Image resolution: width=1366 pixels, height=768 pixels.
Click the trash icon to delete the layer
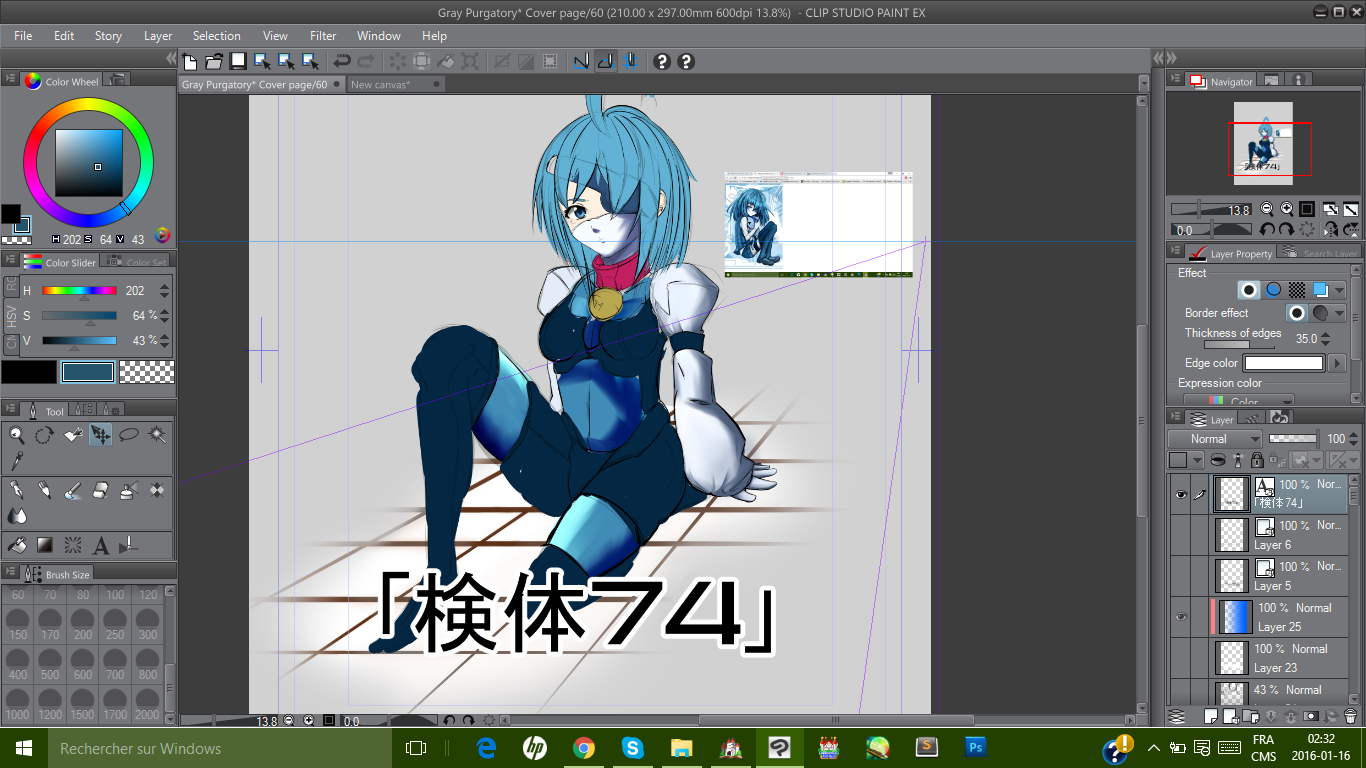(1350, 716)
